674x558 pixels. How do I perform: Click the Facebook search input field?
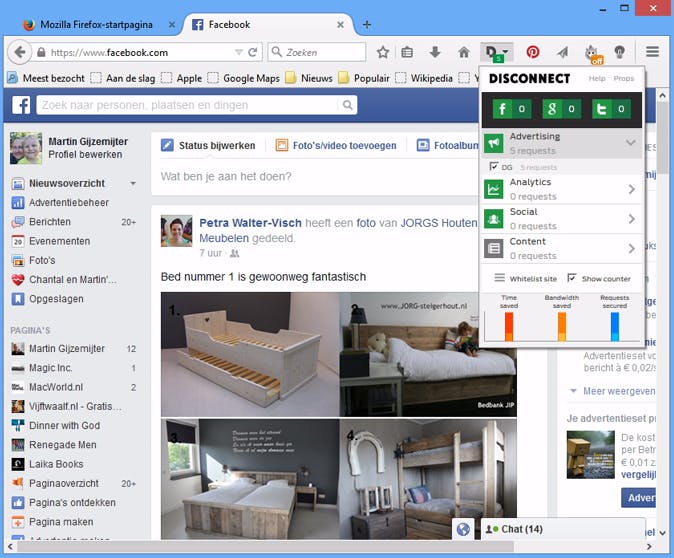pos(188,105)
